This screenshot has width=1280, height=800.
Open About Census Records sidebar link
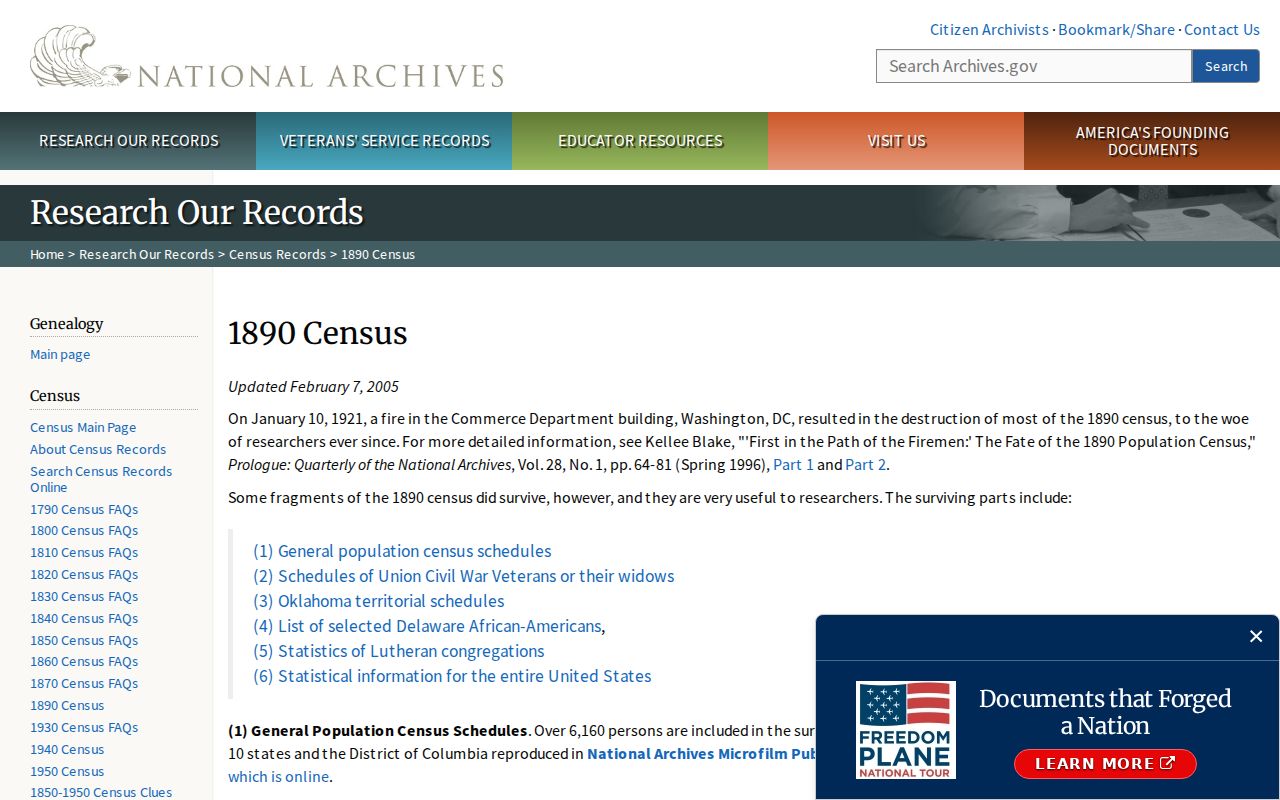pyautogui.click(x=98, y=449)
